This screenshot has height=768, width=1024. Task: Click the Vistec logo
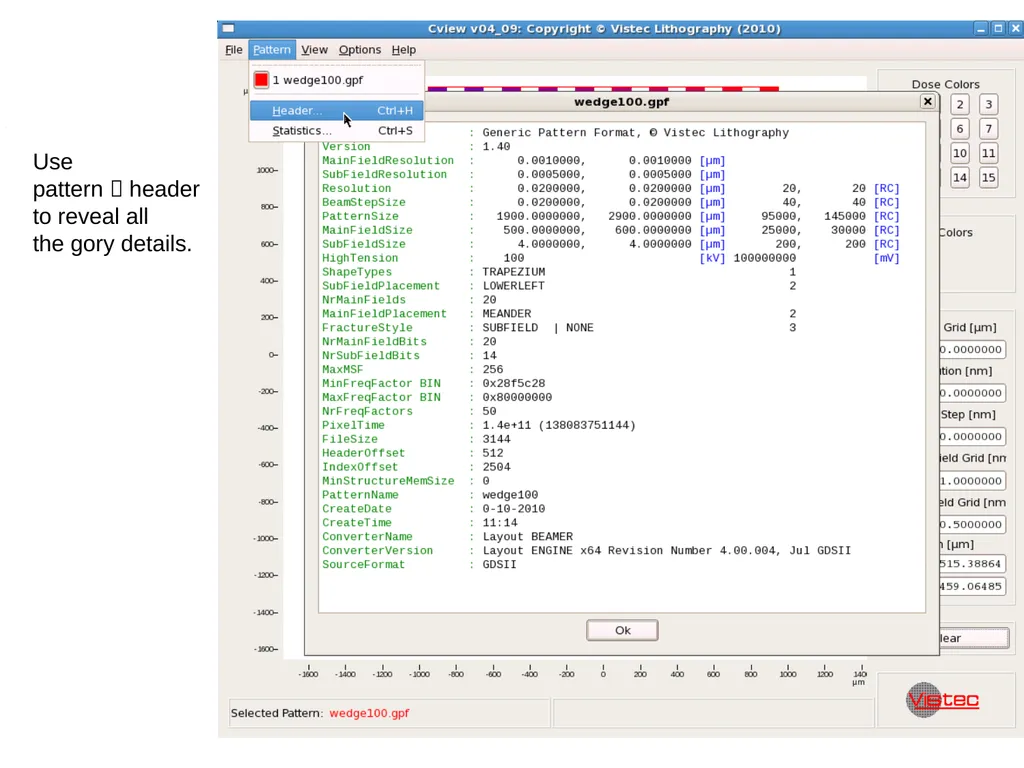coord(942,699)
